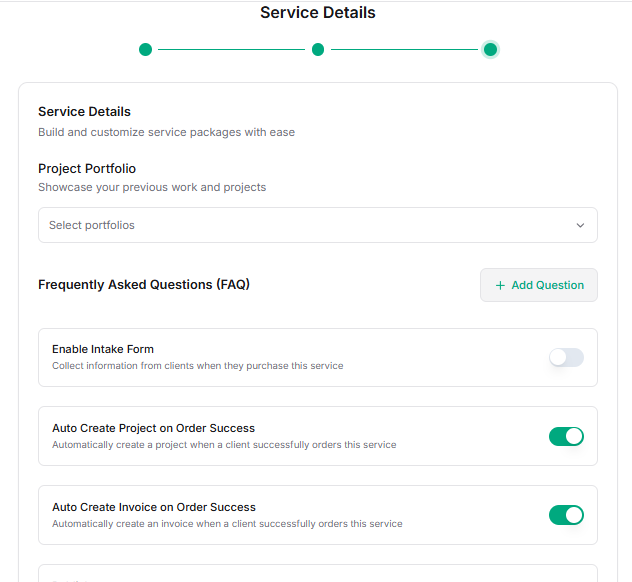Jump to the second step indicator dot
This screenshot has height=582, width=632.
tap(318, 49)
